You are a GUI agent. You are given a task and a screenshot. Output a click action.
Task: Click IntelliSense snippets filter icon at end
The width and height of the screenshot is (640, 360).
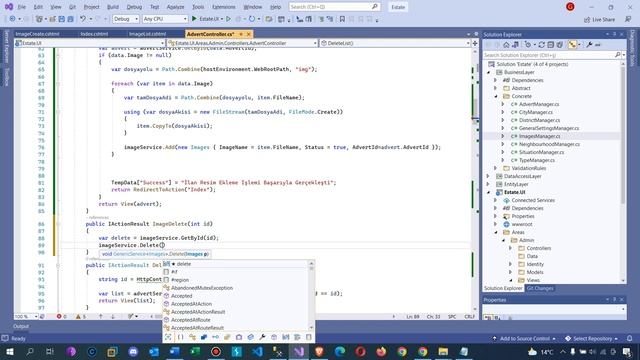pos(309,337)
